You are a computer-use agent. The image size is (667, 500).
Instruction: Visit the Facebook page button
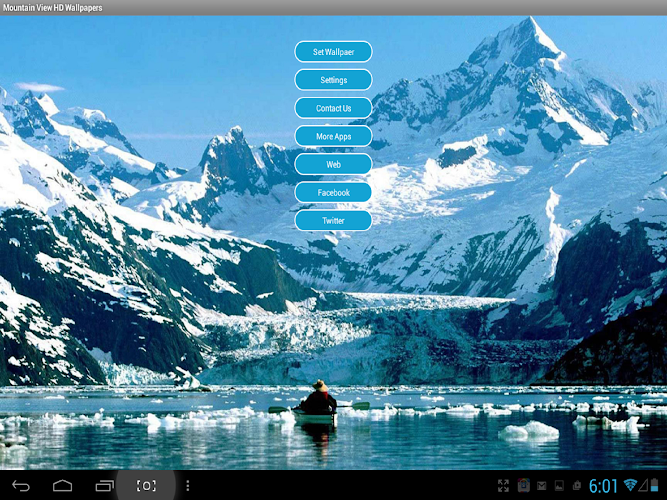click(x=334, y=192)
